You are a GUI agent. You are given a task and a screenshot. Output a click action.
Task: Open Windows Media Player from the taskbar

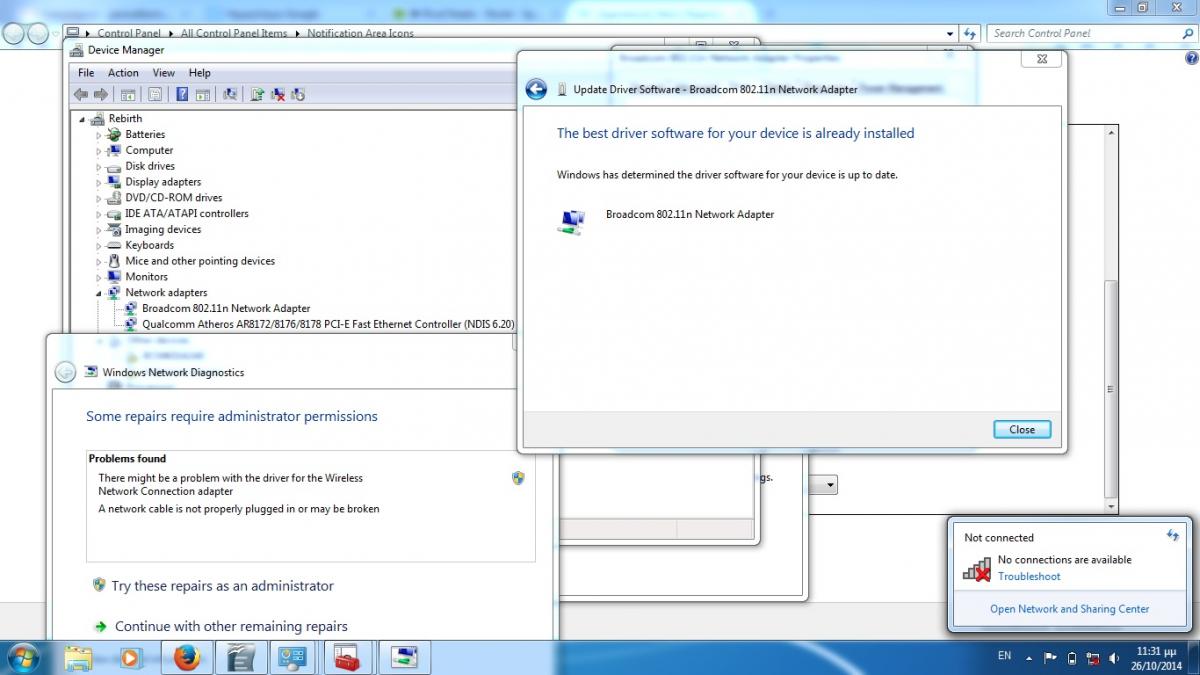coord(130,657)
